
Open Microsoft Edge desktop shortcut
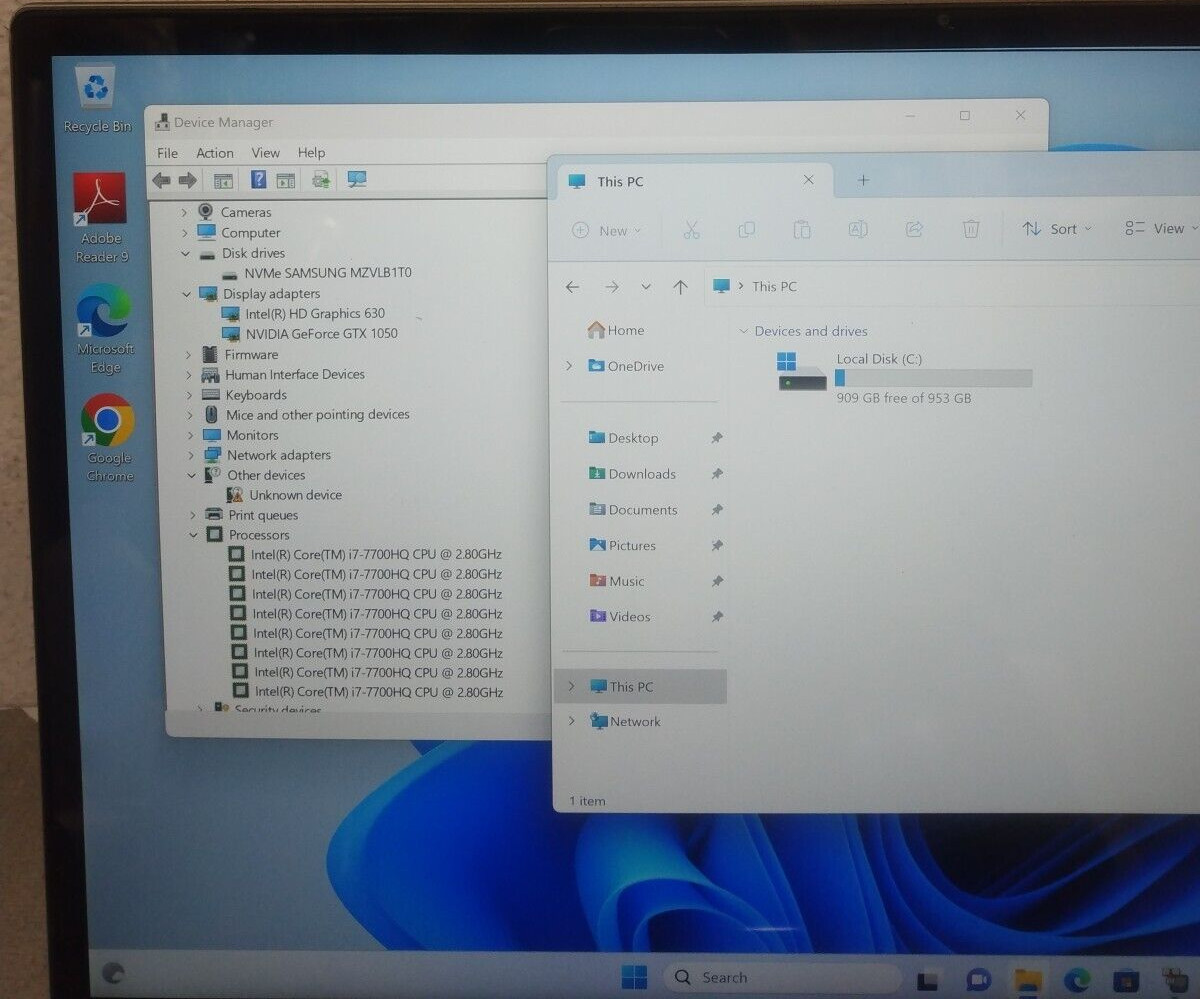tap(105, 329)
